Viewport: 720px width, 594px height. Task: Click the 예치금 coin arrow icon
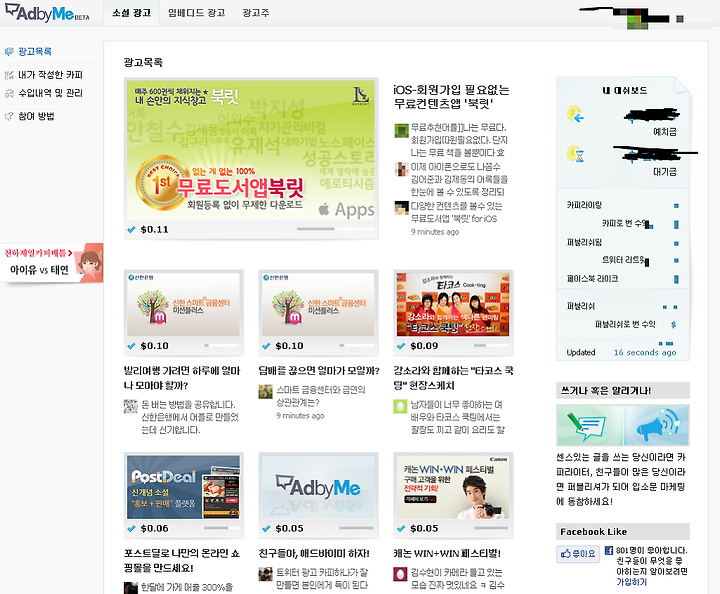coord(575,114)
